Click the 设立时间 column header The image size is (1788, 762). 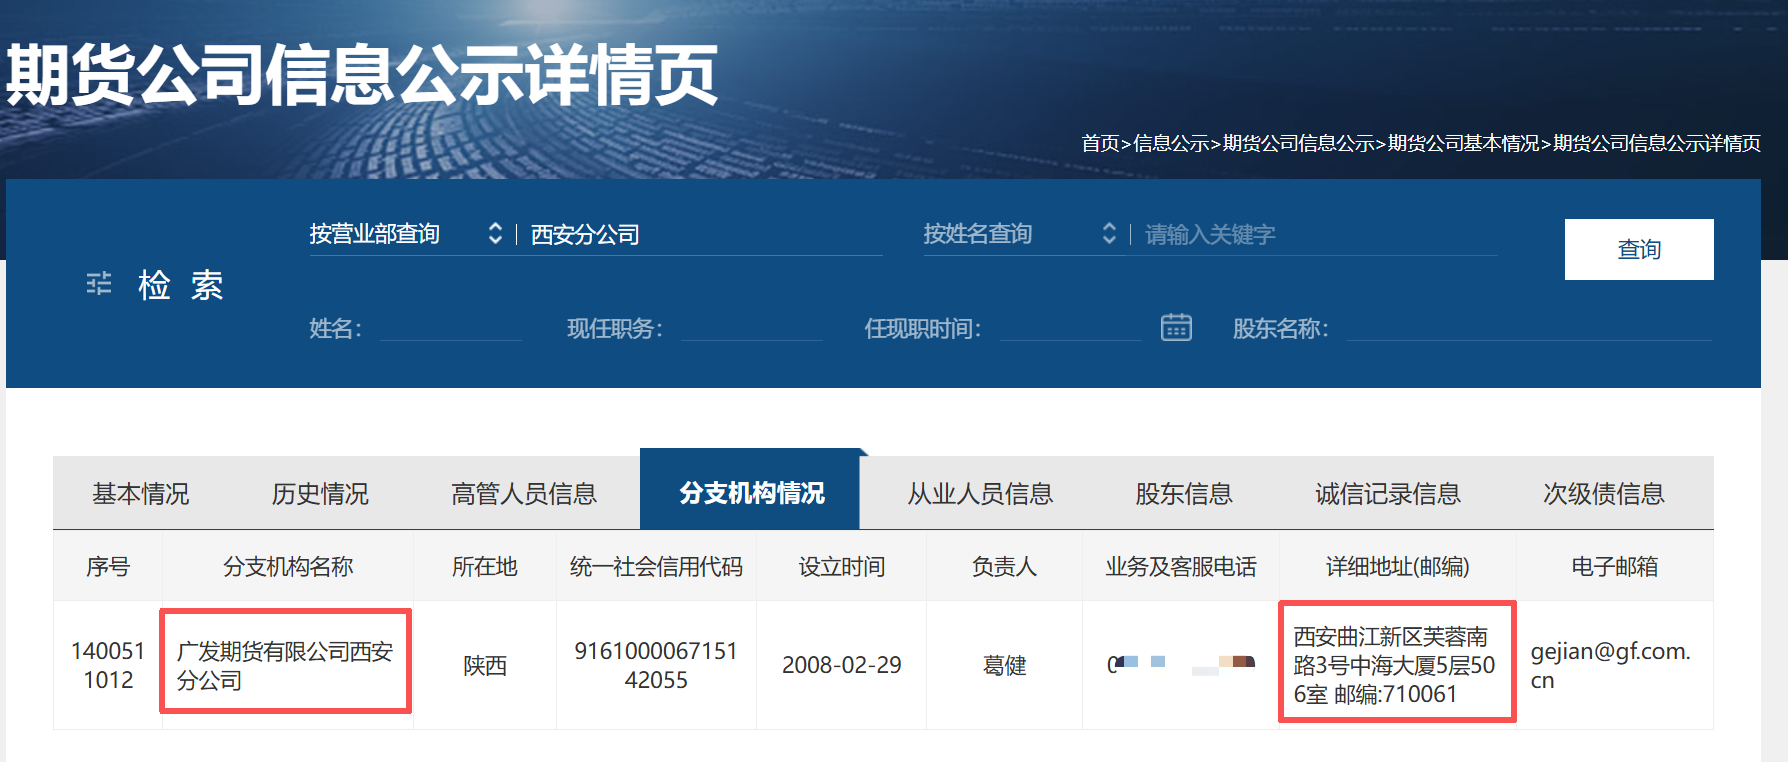point(842,566)
